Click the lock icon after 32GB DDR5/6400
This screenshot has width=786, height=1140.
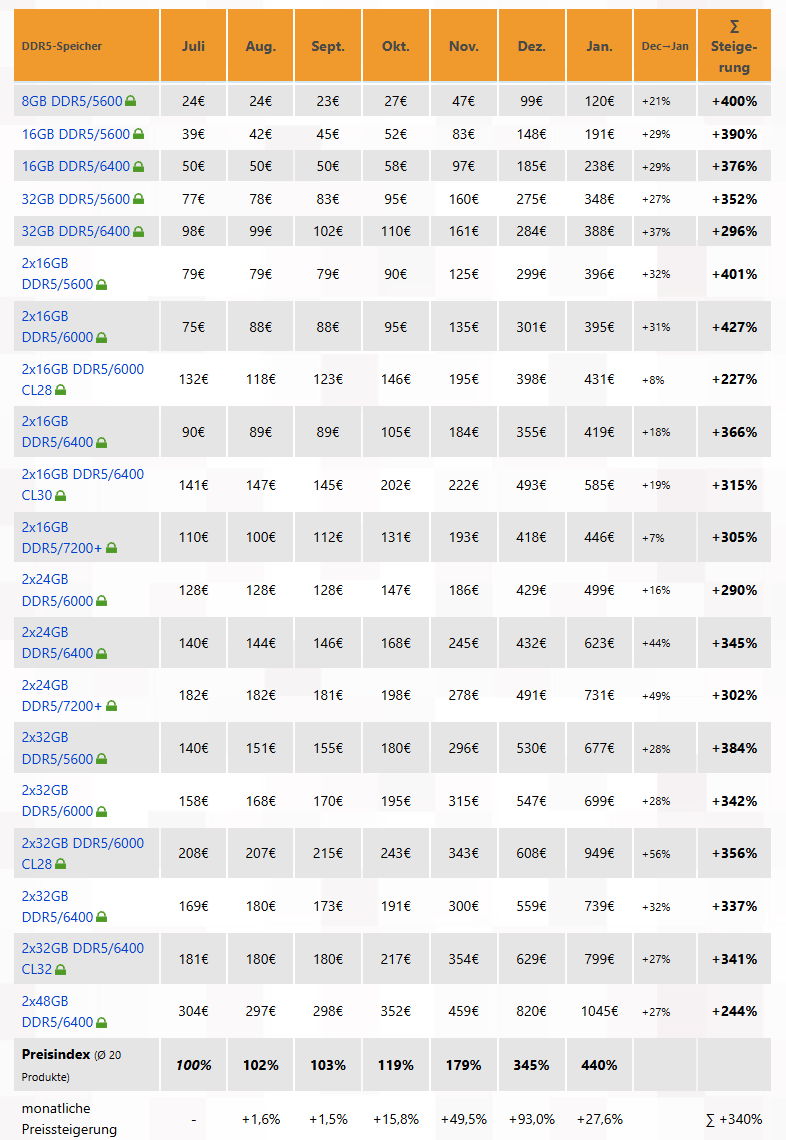click(139, 232)
